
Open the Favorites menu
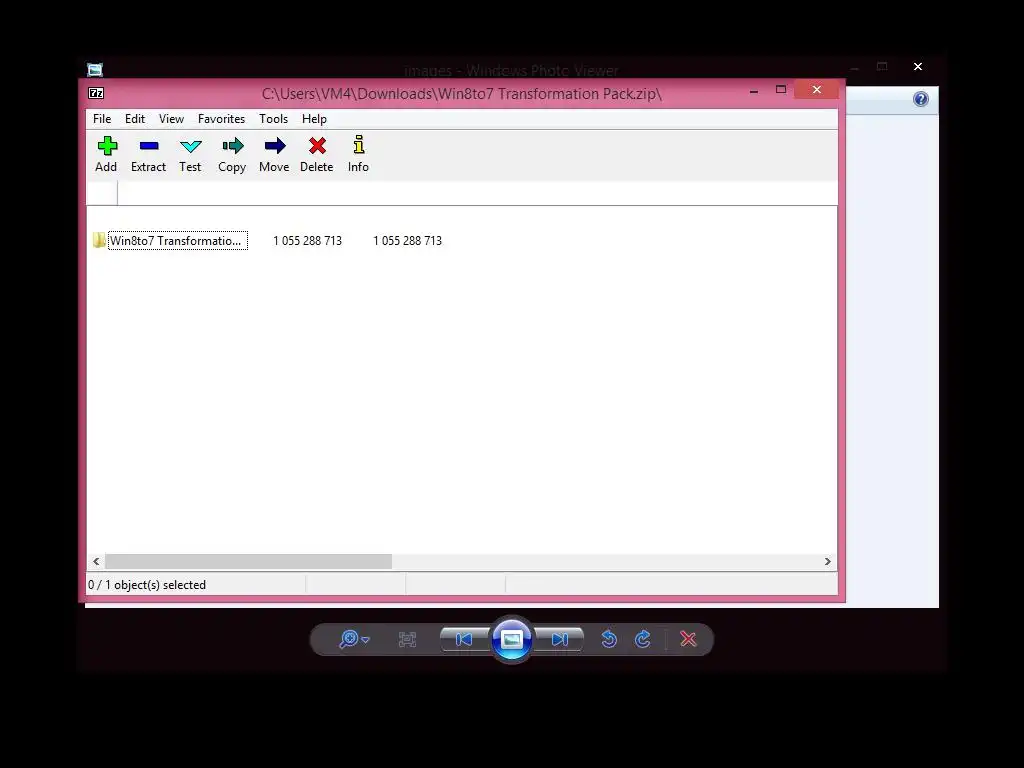pyautogui.click(x=221, y=119)
